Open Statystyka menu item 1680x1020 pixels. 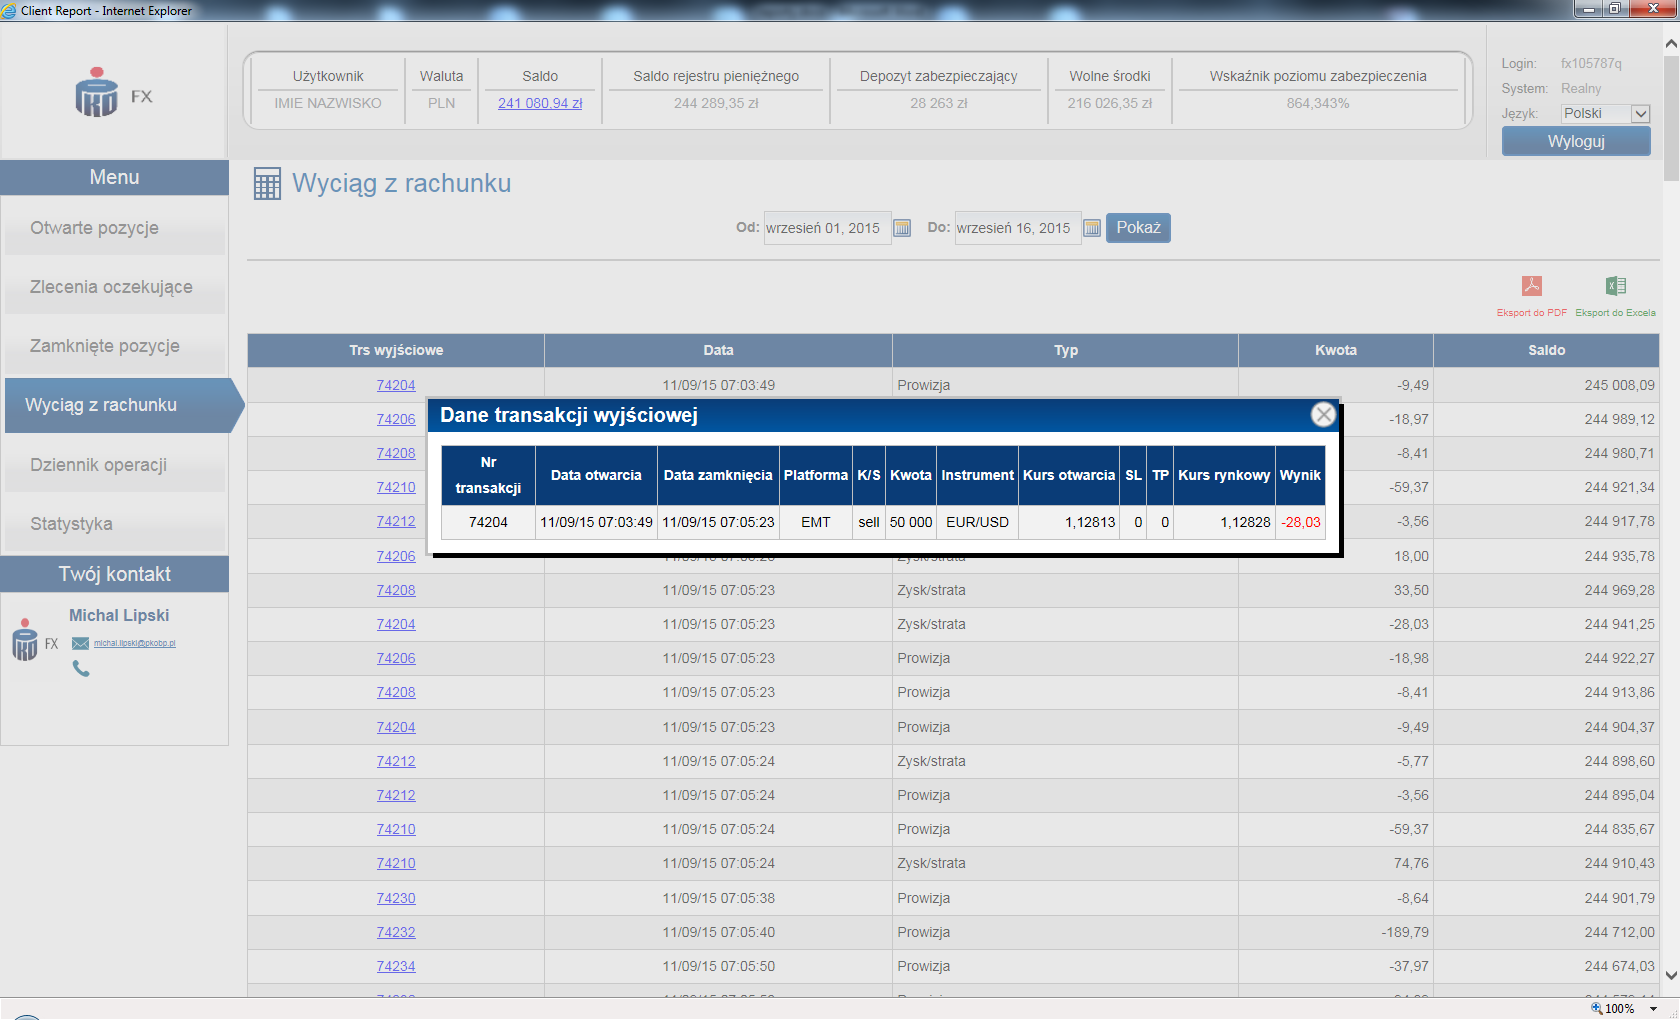(115, 524)
